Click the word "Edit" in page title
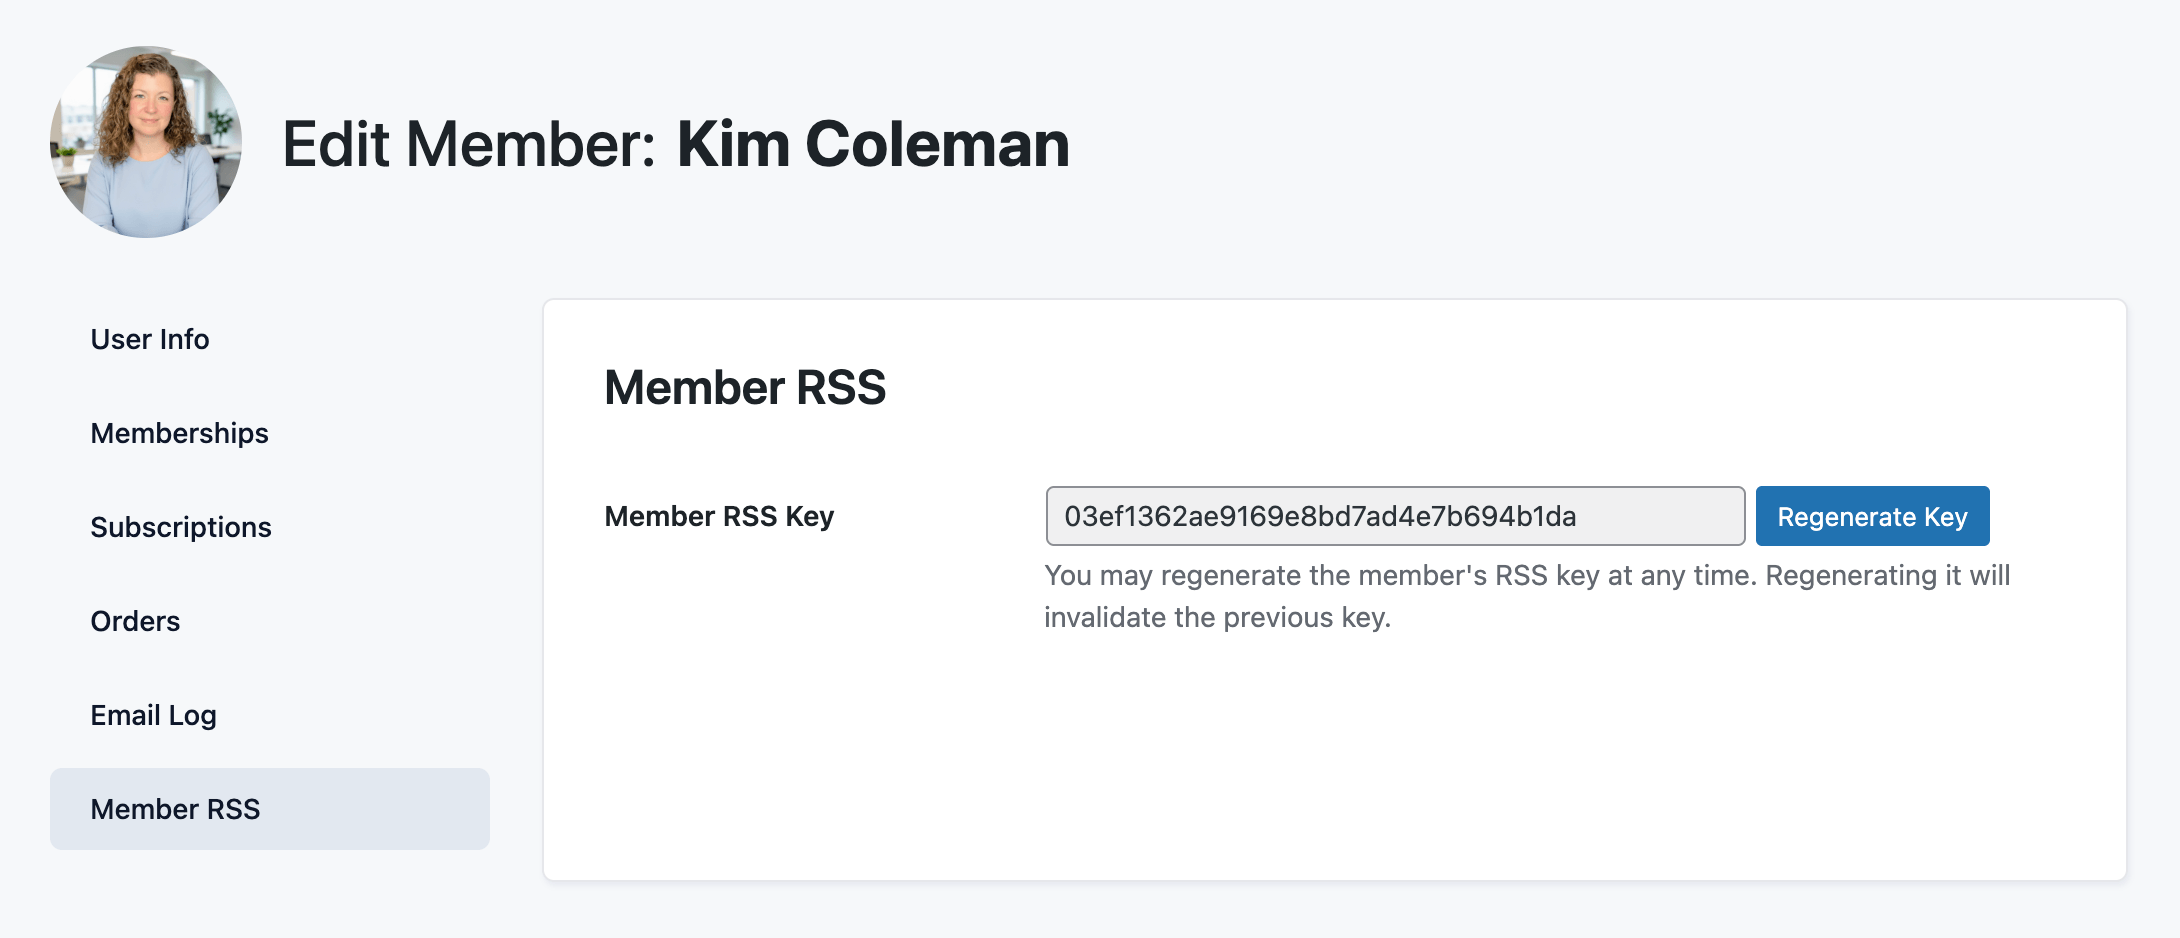This screenshot has height=938, width=2180. (335, 144)
